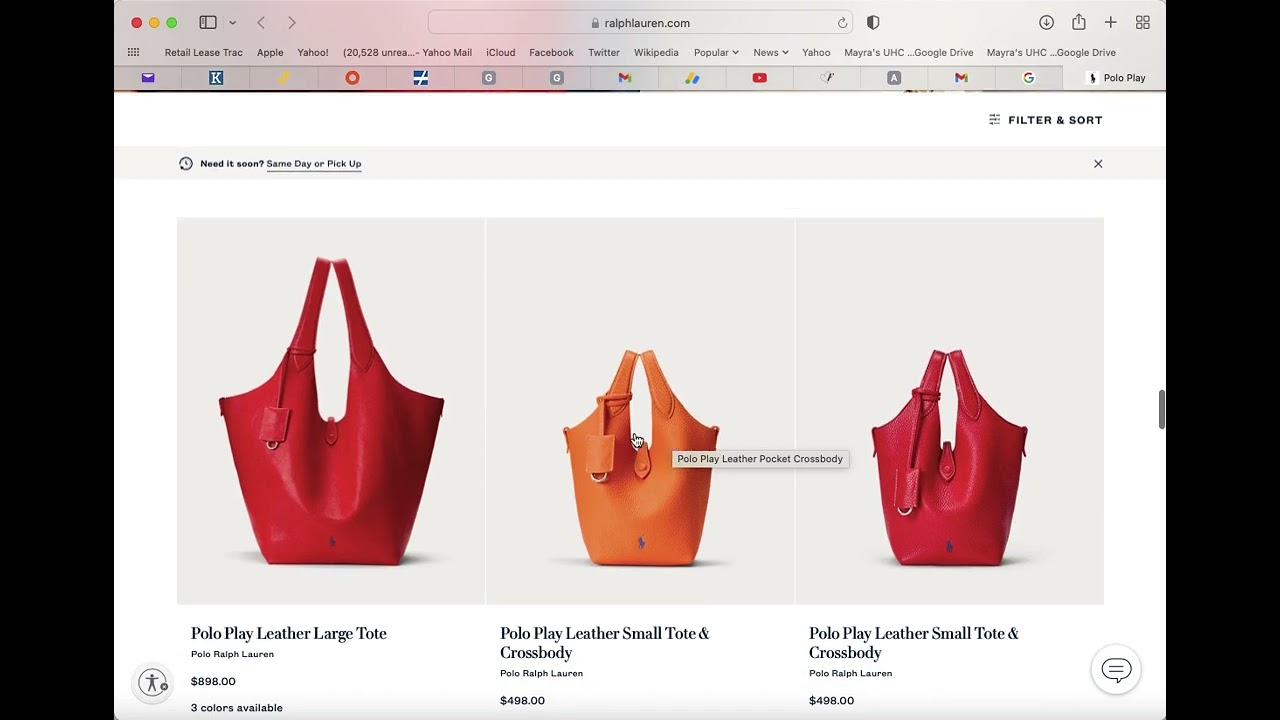Click the 3 colors available text
The height and width of the screenshot is (720, 1280).
click(x=237, y=708)
